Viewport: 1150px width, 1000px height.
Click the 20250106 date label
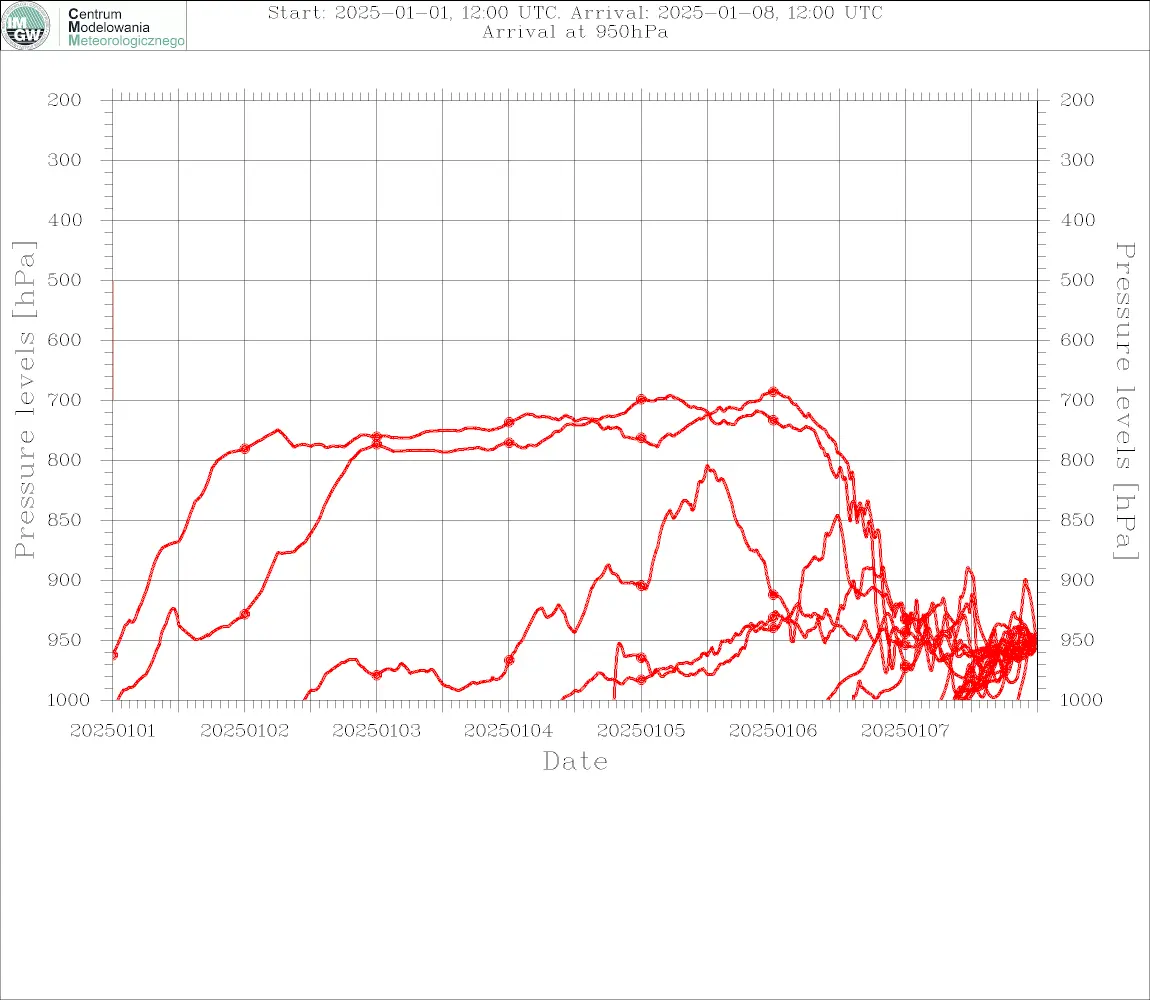pyautogui.click(x=774, y=731)
